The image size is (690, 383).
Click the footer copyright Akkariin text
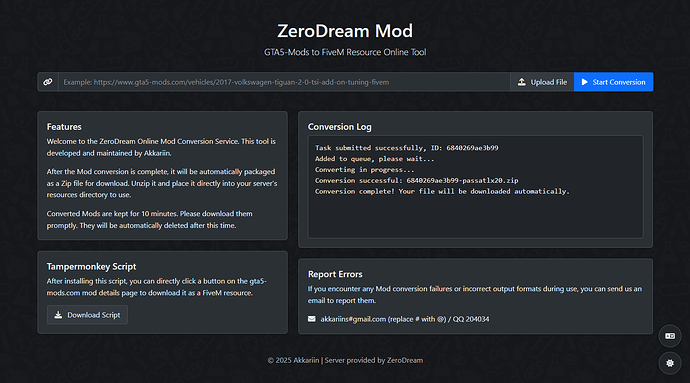345,360
